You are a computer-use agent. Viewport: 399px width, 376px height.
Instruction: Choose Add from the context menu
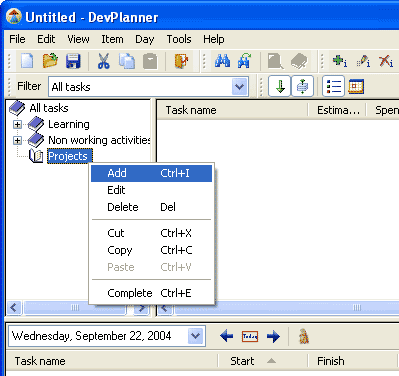(151, 173)
